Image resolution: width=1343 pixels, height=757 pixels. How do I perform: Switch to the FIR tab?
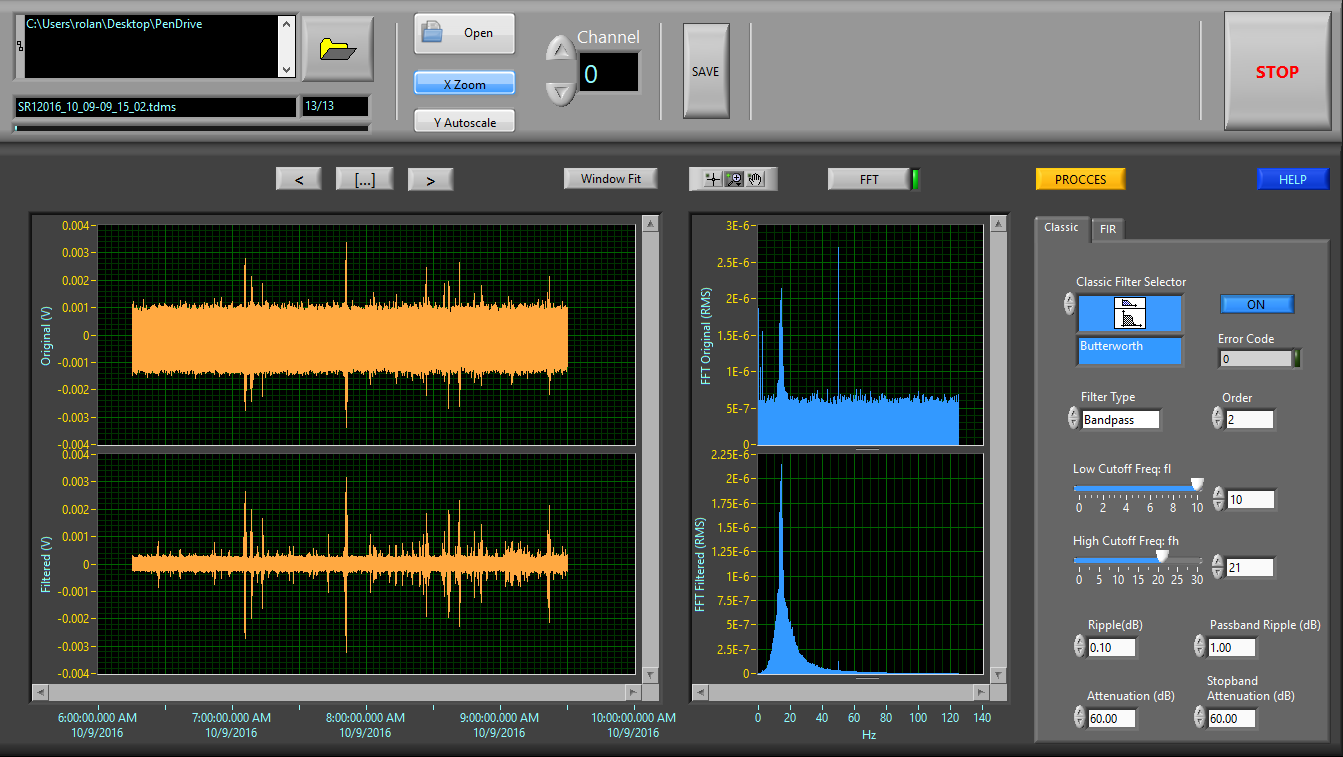pos(1108,229)
